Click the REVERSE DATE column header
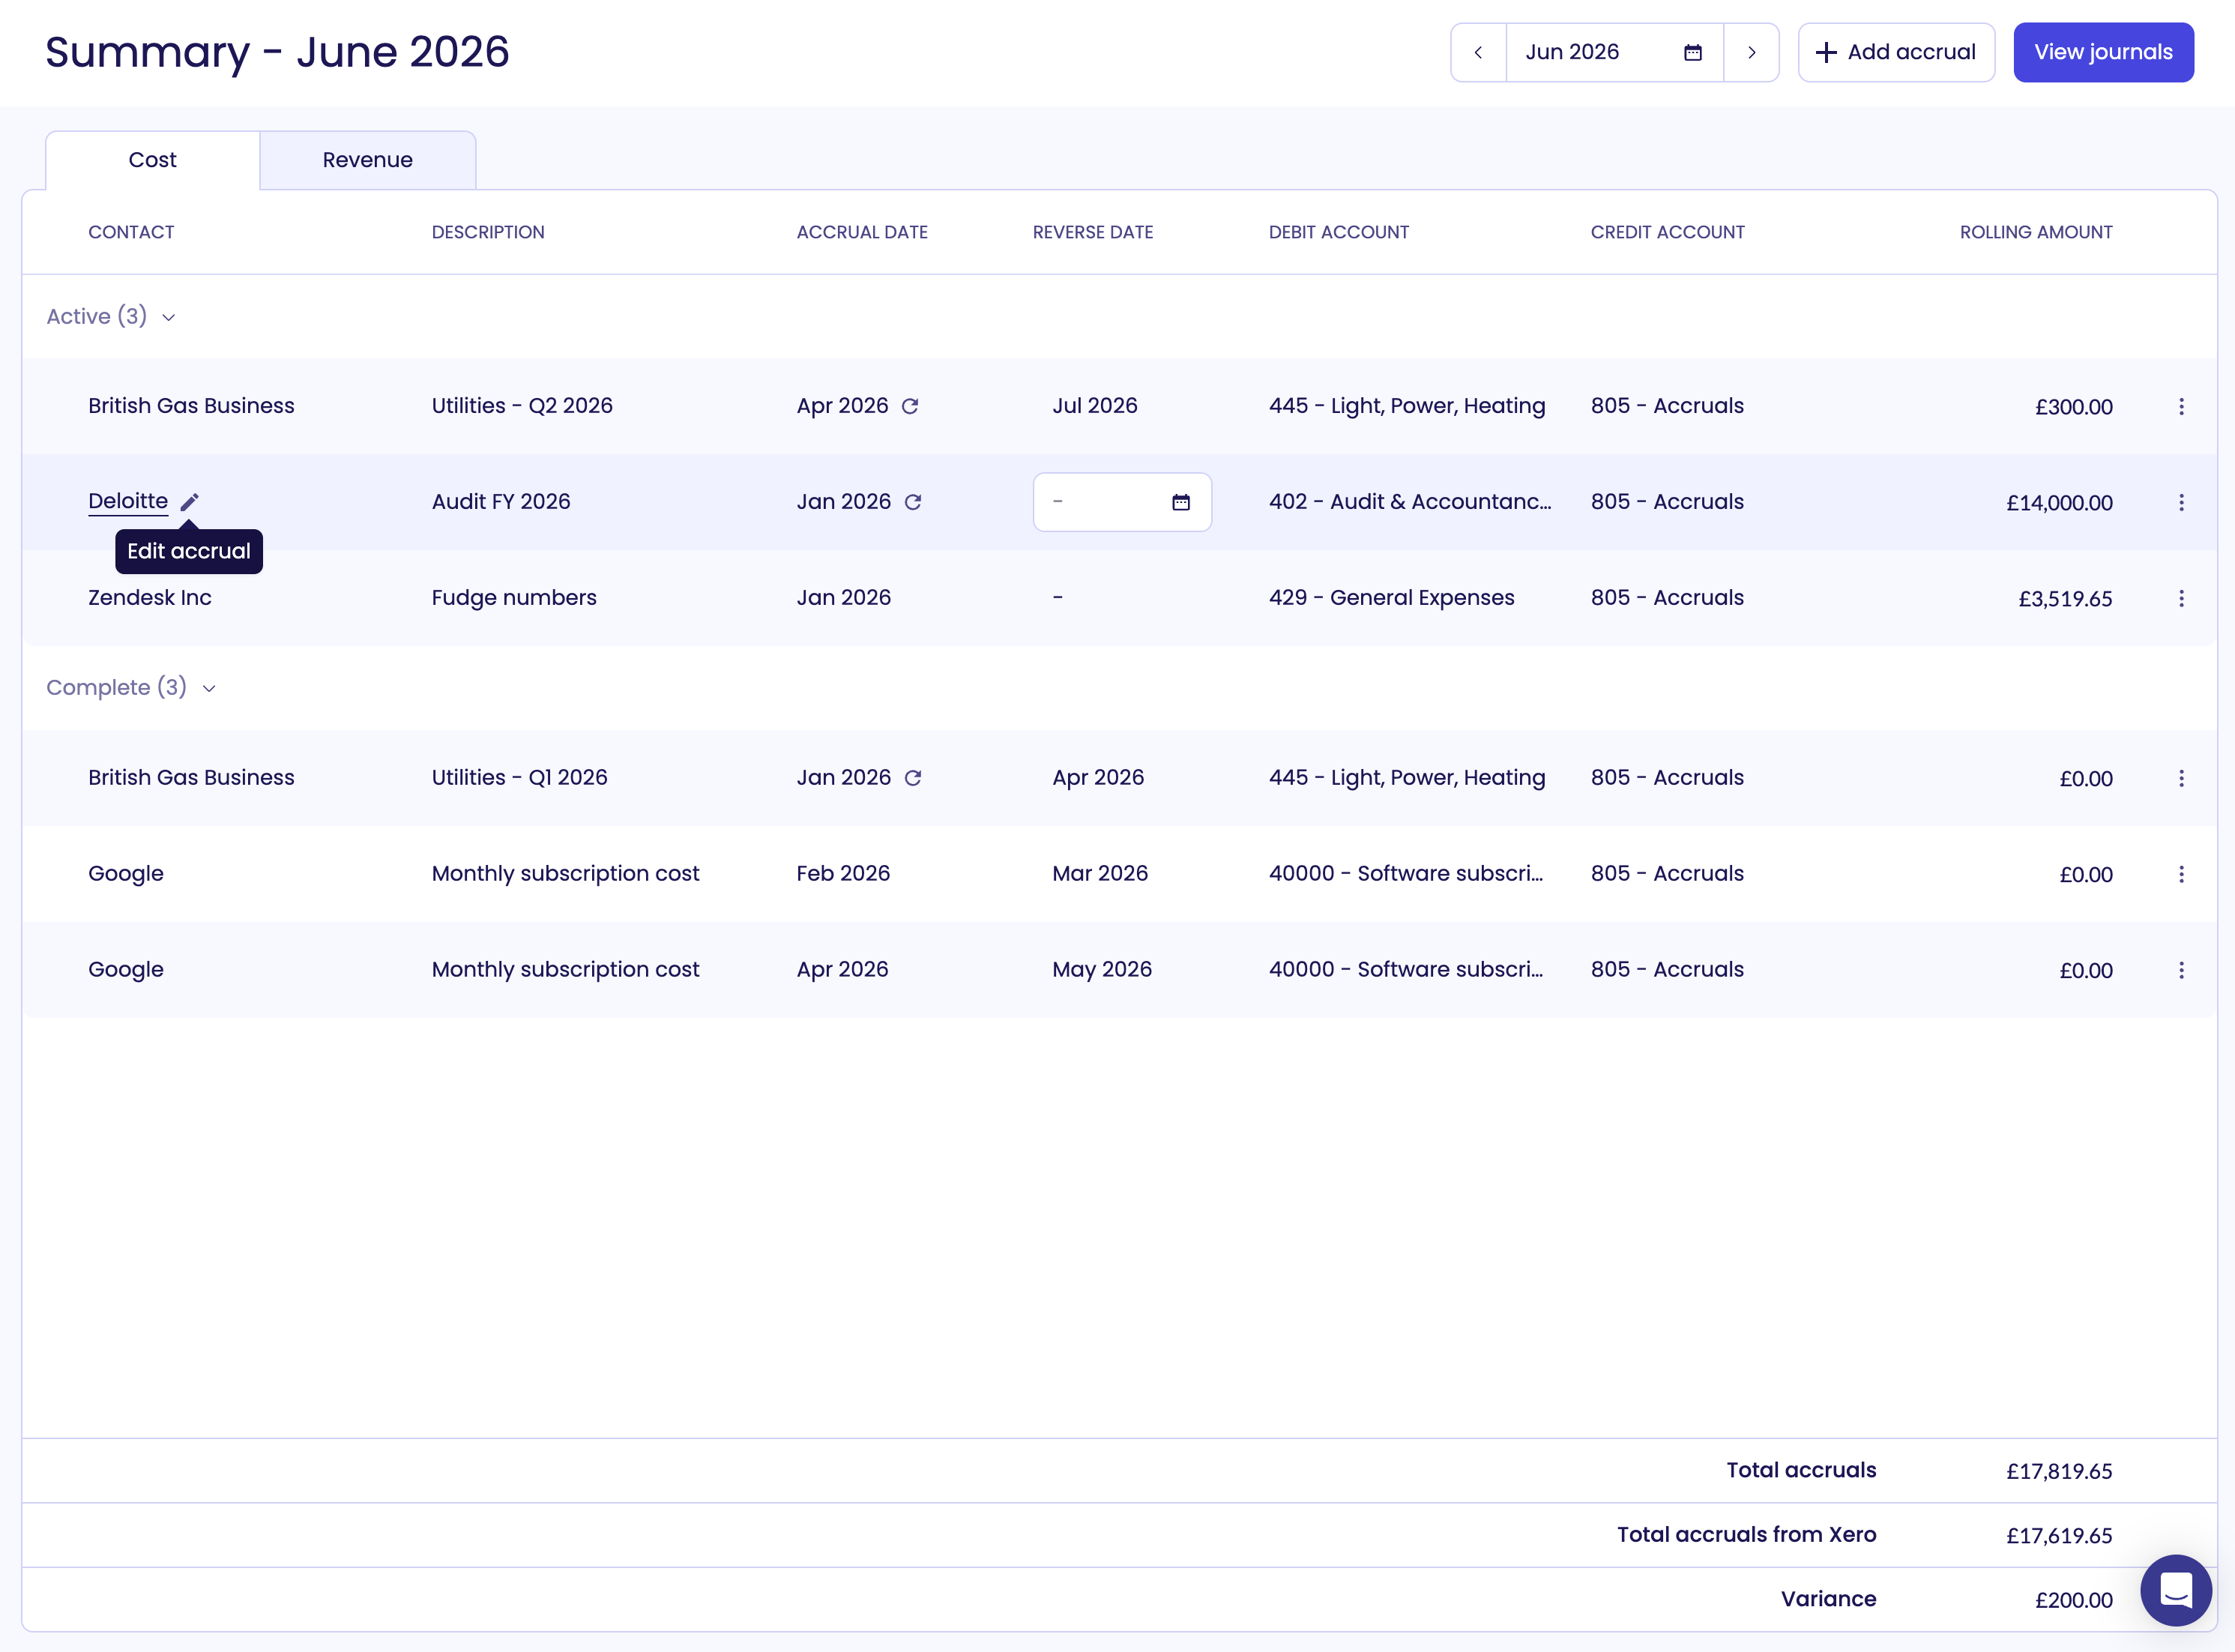This screenshot has height=1652, width=2235. click(x=1093, y=232)
